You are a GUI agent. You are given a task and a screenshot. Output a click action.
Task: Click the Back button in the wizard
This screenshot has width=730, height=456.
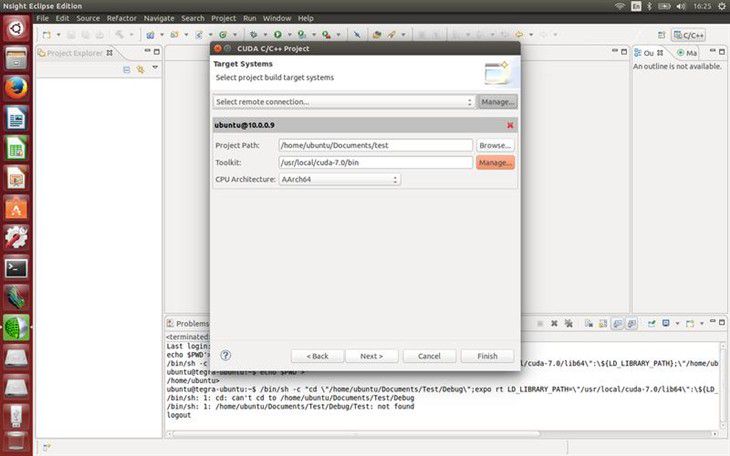tap(318, 356)
